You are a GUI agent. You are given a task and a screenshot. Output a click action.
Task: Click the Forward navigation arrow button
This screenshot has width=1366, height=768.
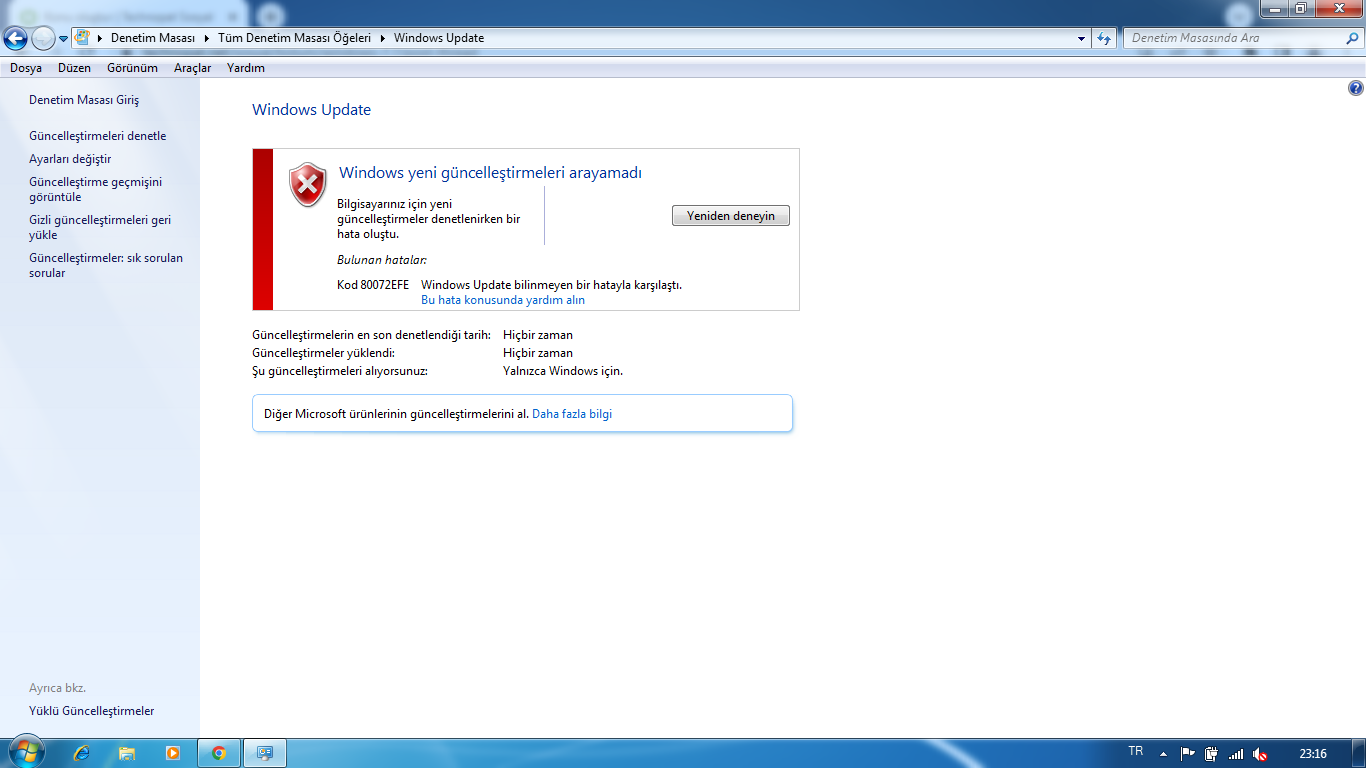(x=43, y=39)
